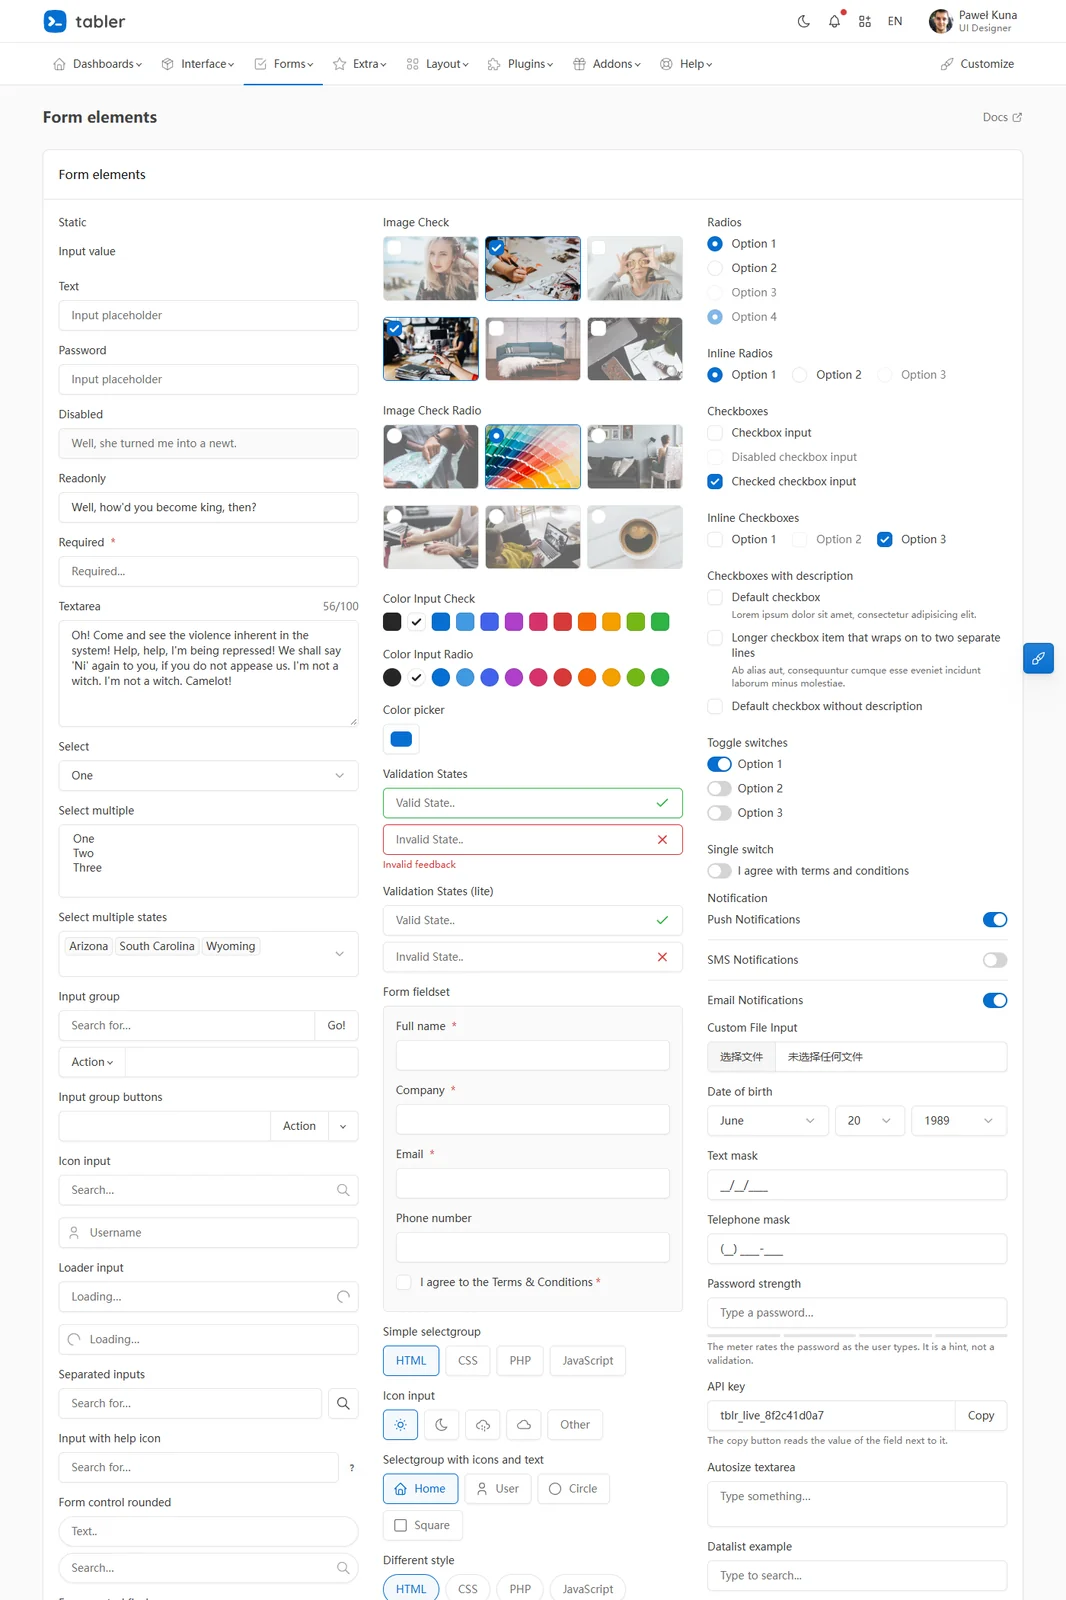
Task: Click the Customize link
Action: click(x=977, y=64)
